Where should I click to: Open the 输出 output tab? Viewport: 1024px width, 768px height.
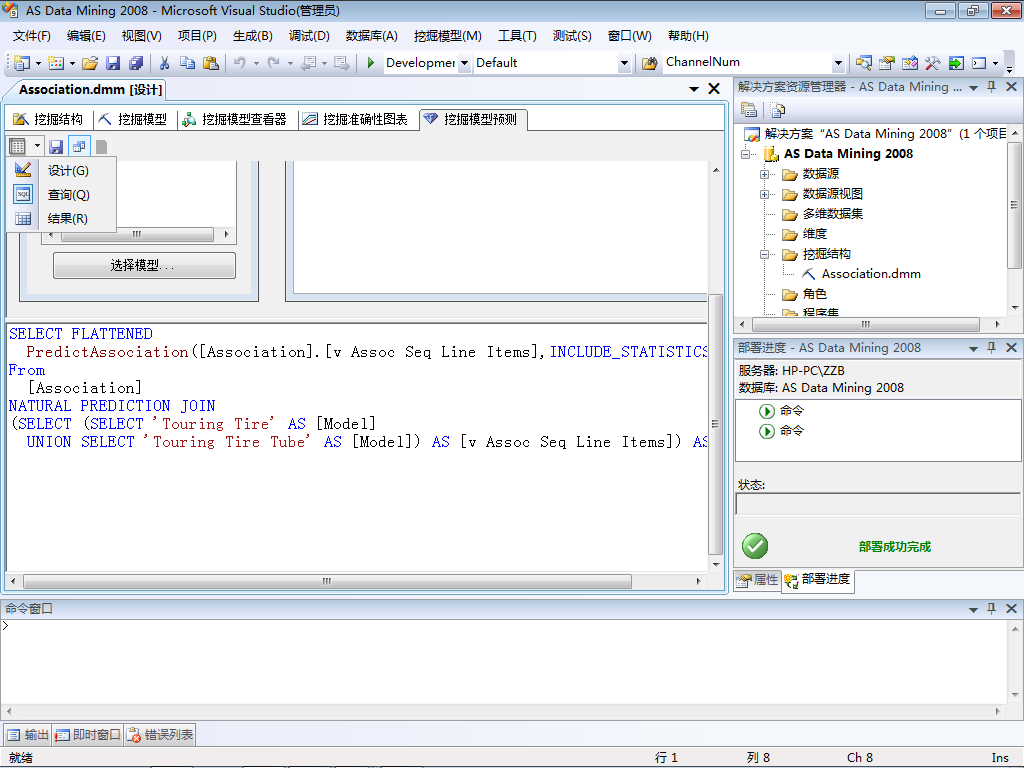coord(27,735)
